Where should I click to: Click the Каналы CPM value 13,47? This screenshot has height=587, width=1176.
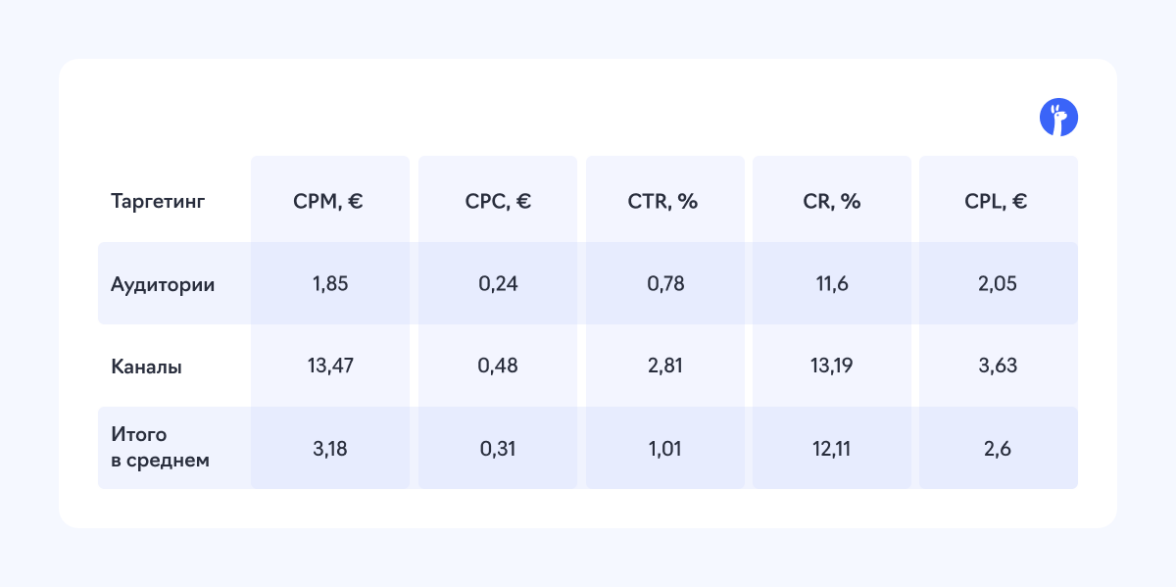pos(330,366)
